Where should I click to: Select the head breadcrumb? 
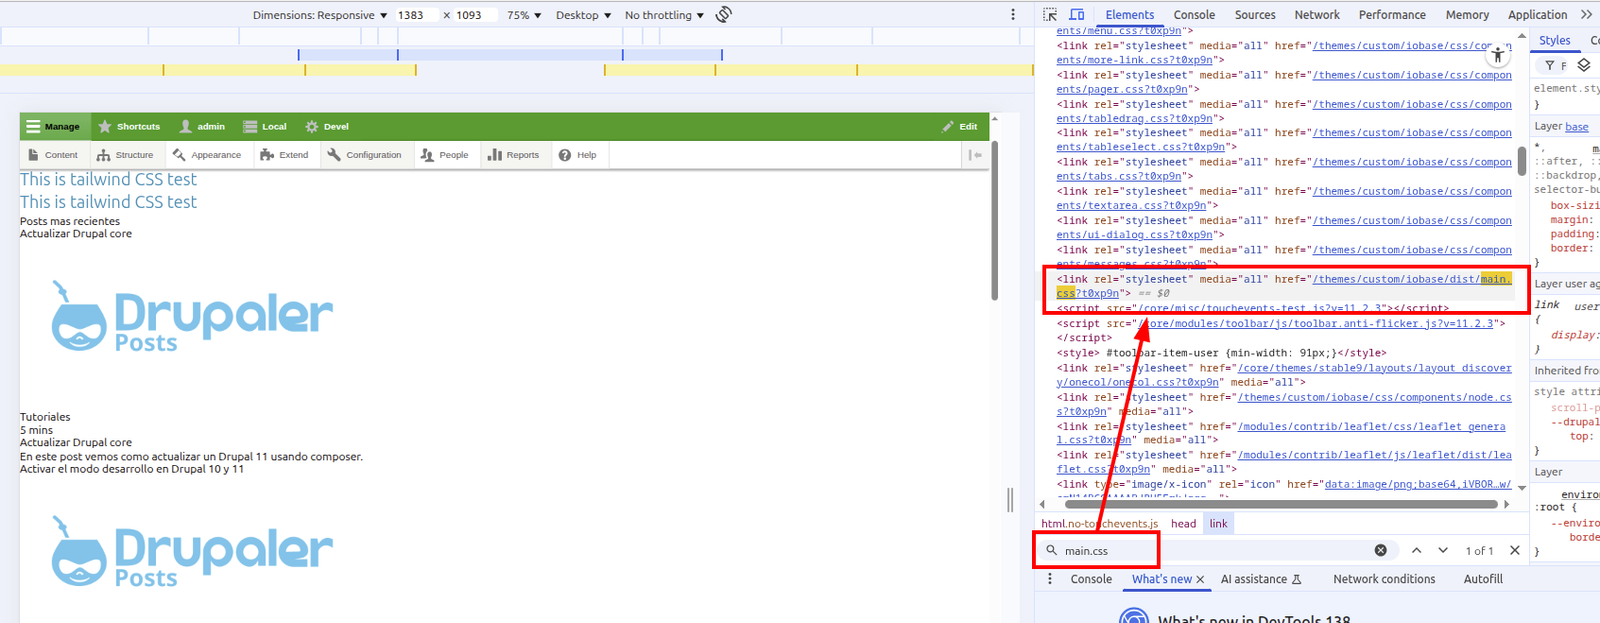(x=1183, y=524)
